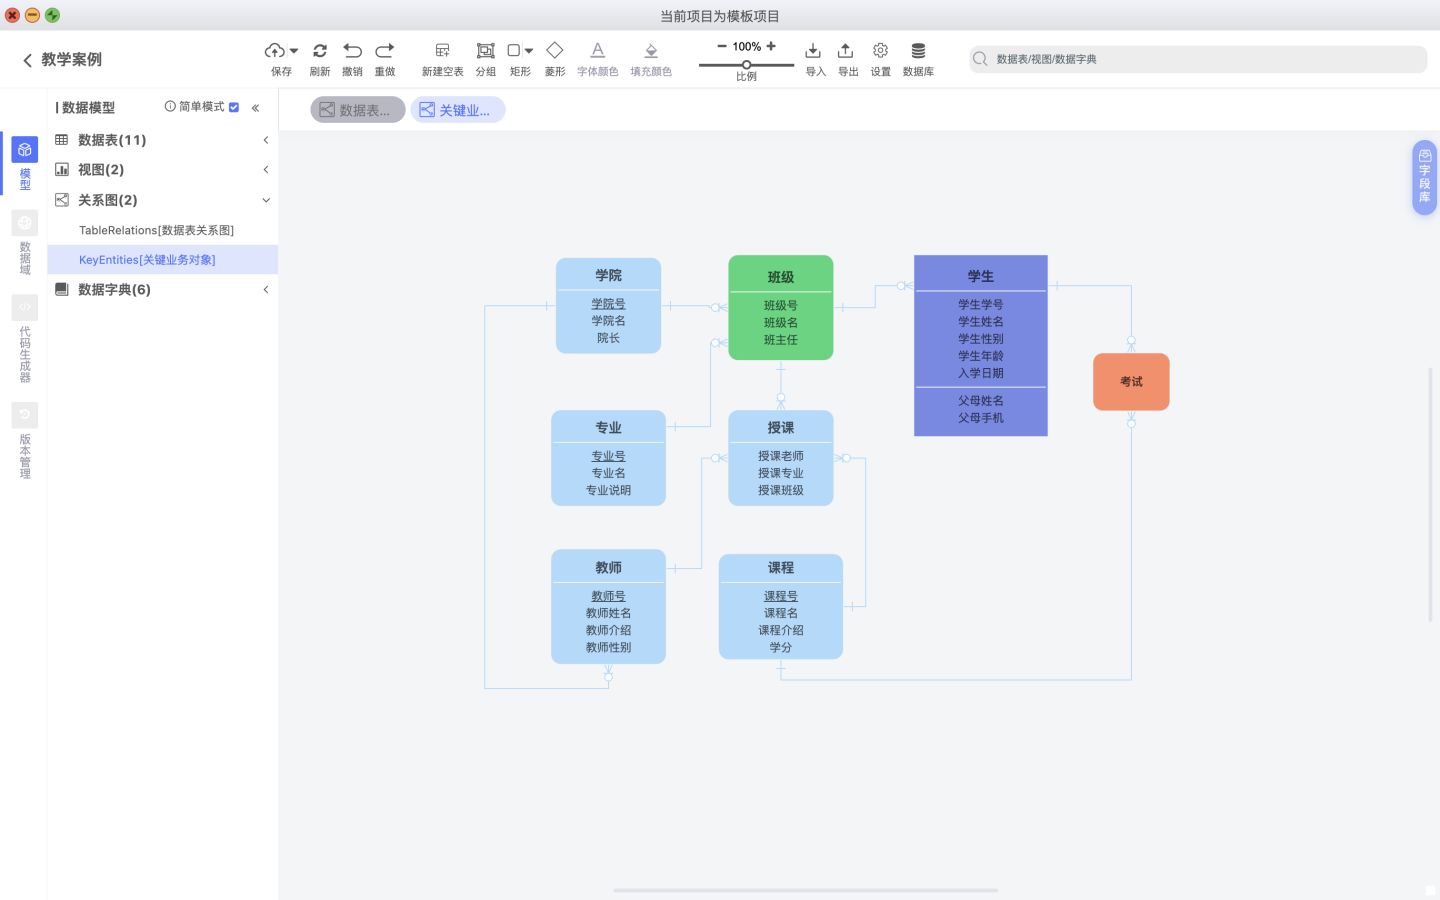Screen dimensions: 1440x900
Task: Create a table with 新建空表 icon
Action: click(x=441, y=50)
